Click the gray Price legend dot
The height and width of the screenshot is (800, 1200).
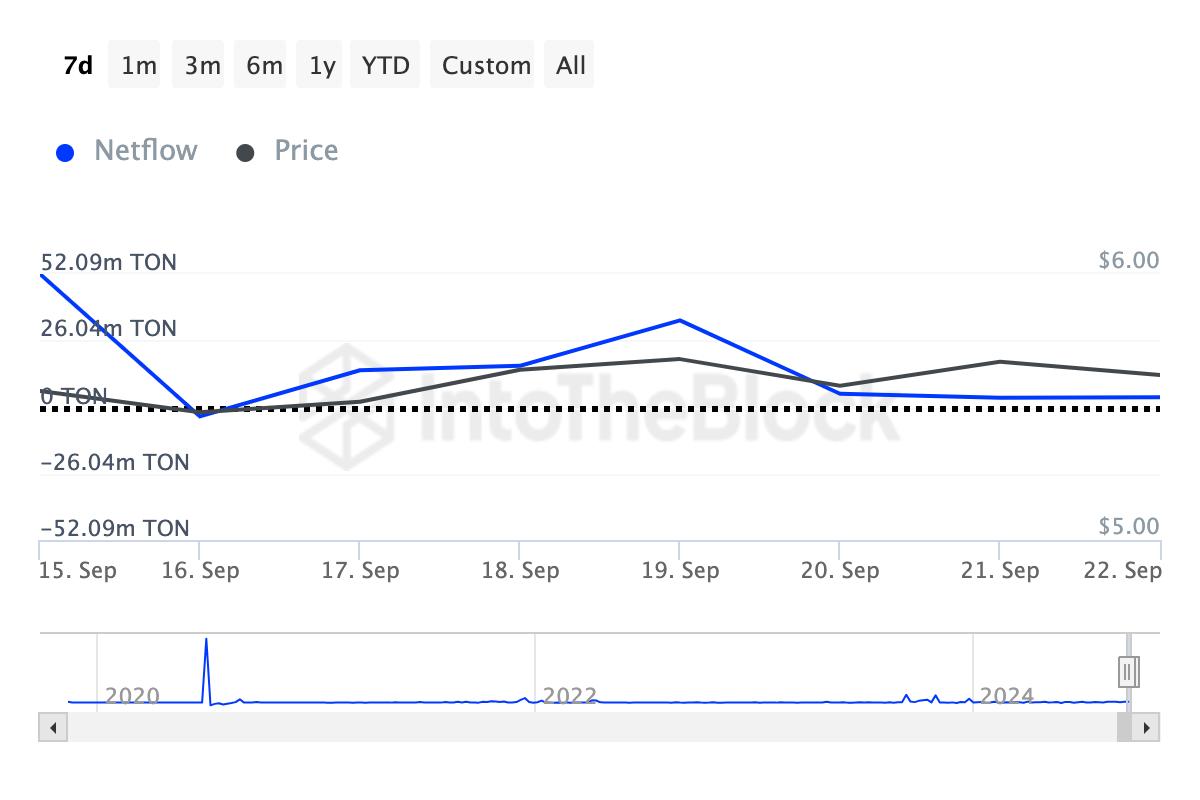tap(245, 153)
